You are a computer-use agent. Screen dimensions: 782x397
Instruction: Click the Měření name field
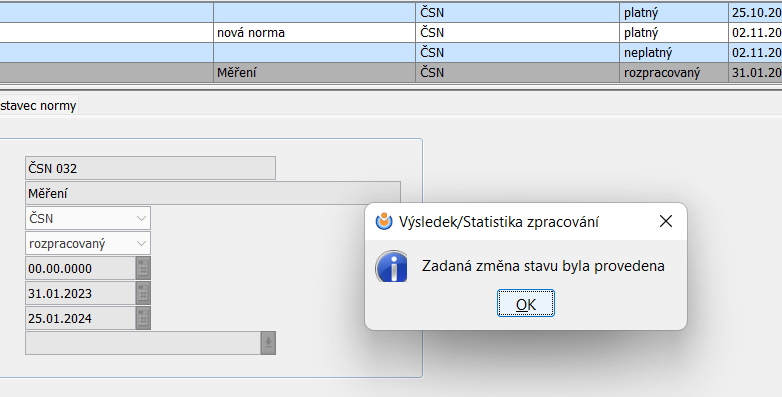(x=213, y=193)
